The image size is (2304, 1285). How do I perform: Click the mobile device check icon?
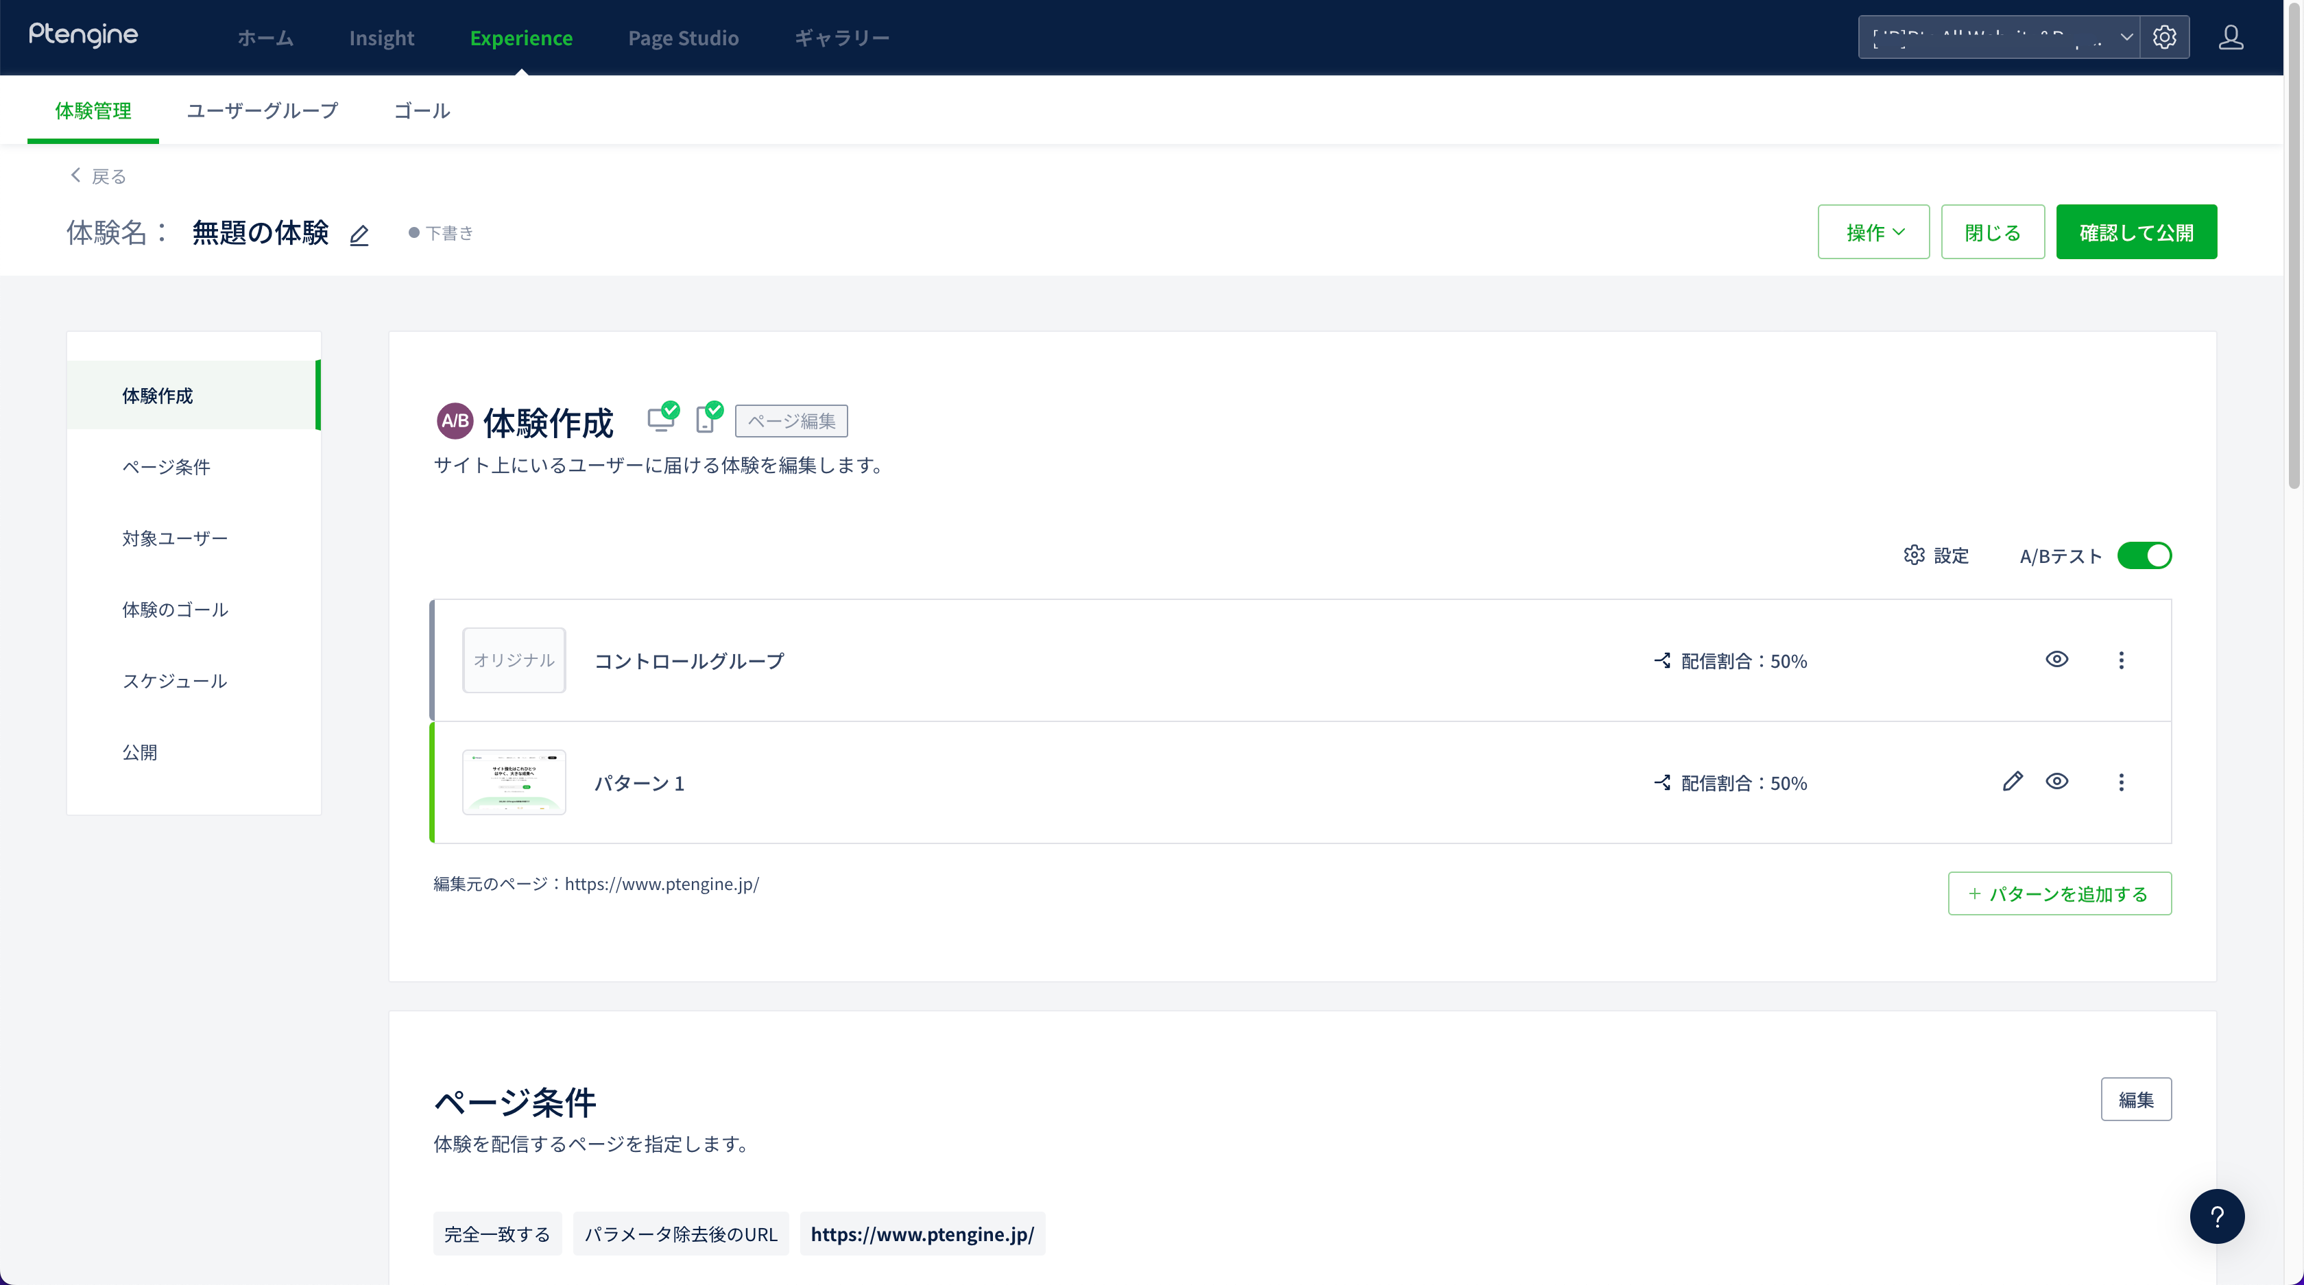pos(708,418)
